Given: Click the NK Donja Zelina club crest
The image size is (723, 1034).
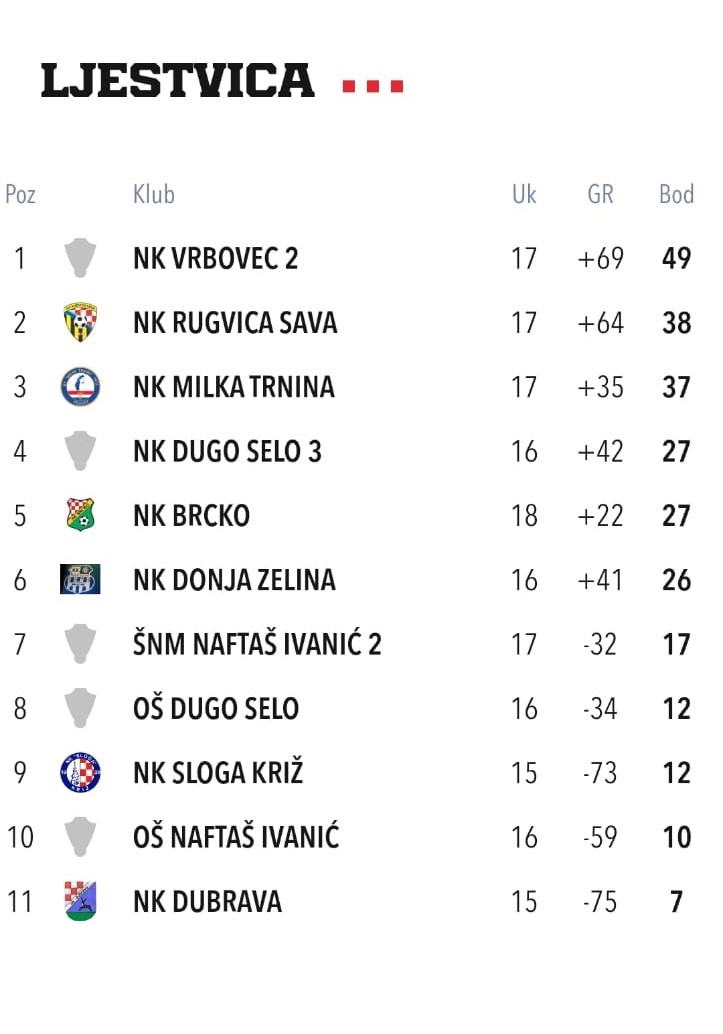Looking at the screenshot, I should 80,579.
